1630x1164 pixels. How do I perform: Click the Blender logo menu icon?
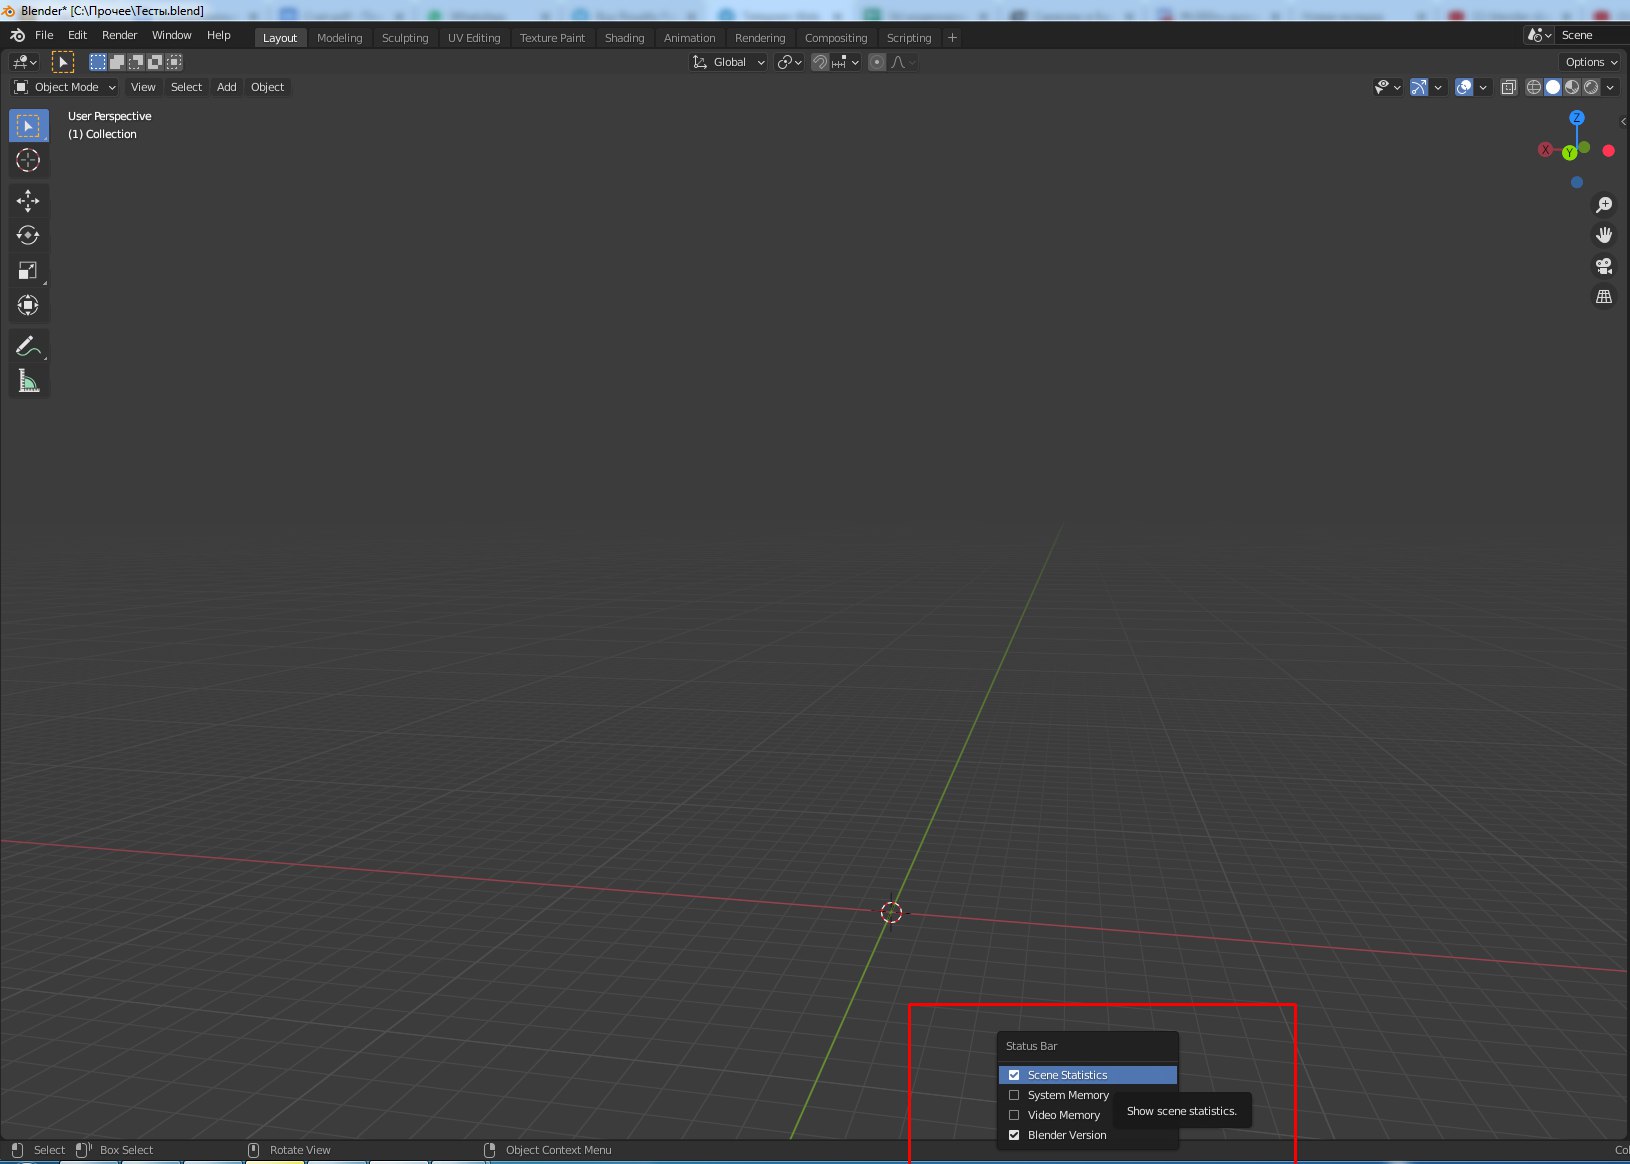pos(17,35)
